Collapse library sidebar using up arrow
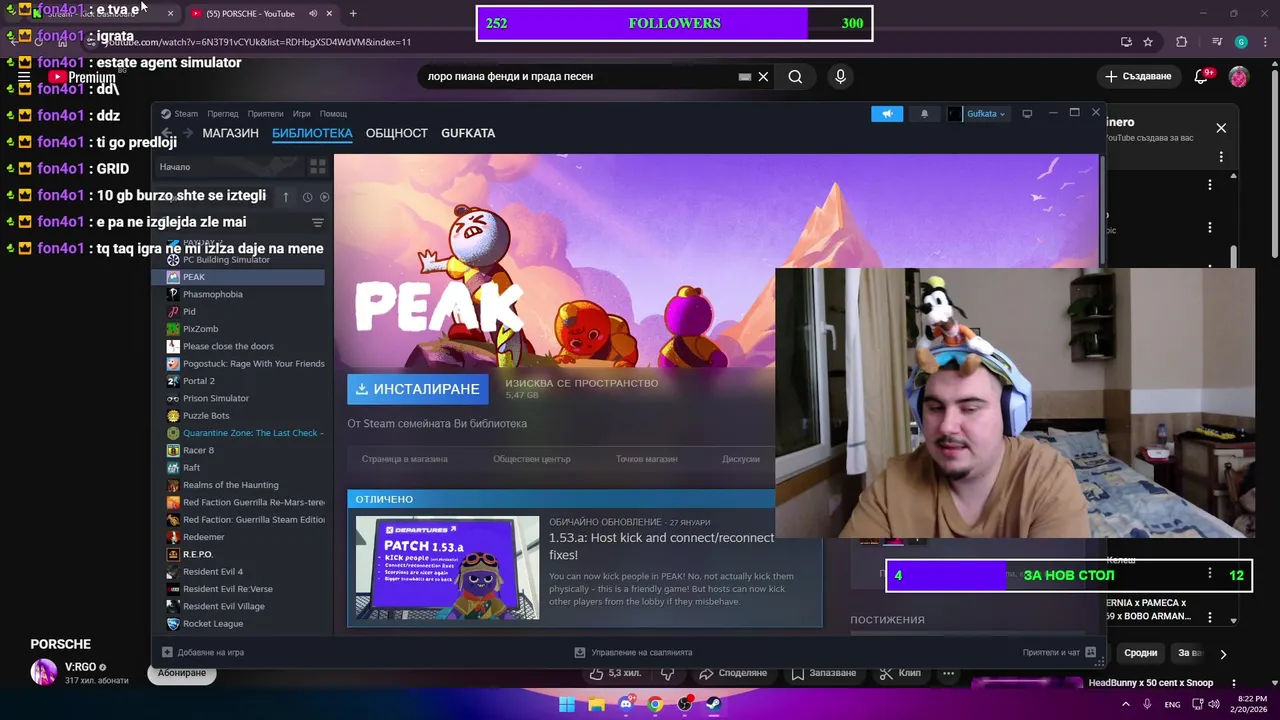The width and height of the screenshot is (1280, 720). [x=286, y=197]
